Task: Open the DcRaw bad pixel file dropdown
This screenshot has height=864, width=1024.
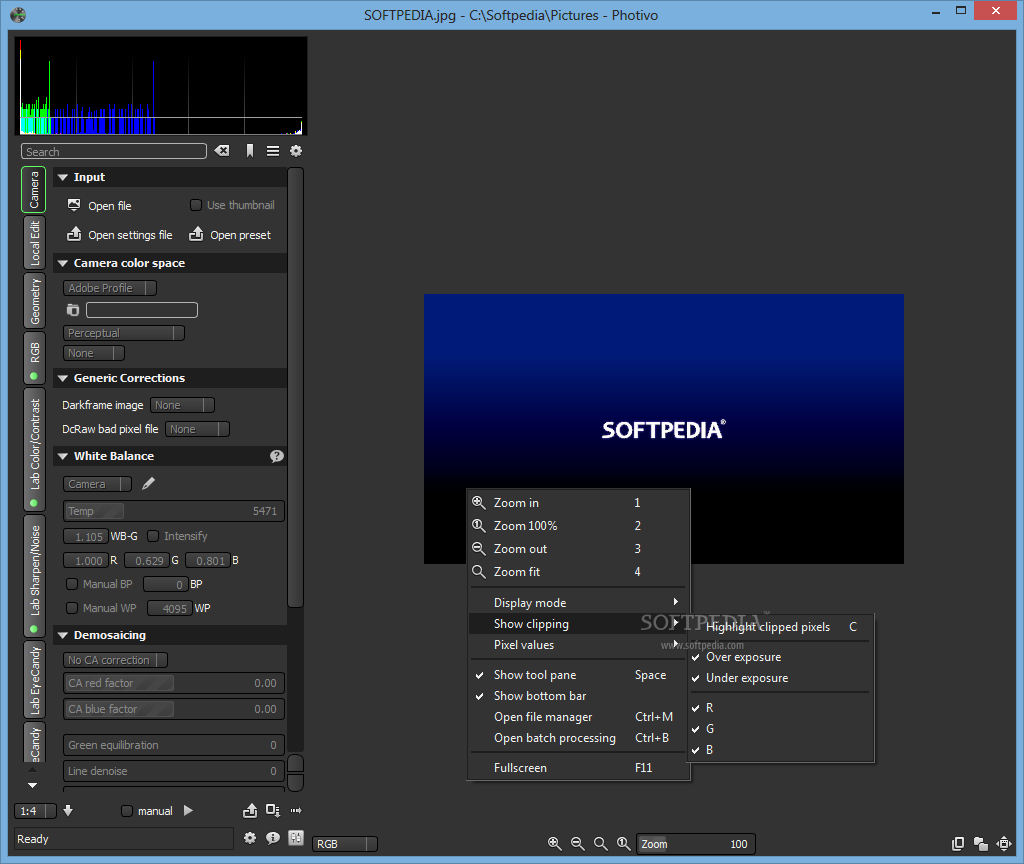Action: point(197,429)
